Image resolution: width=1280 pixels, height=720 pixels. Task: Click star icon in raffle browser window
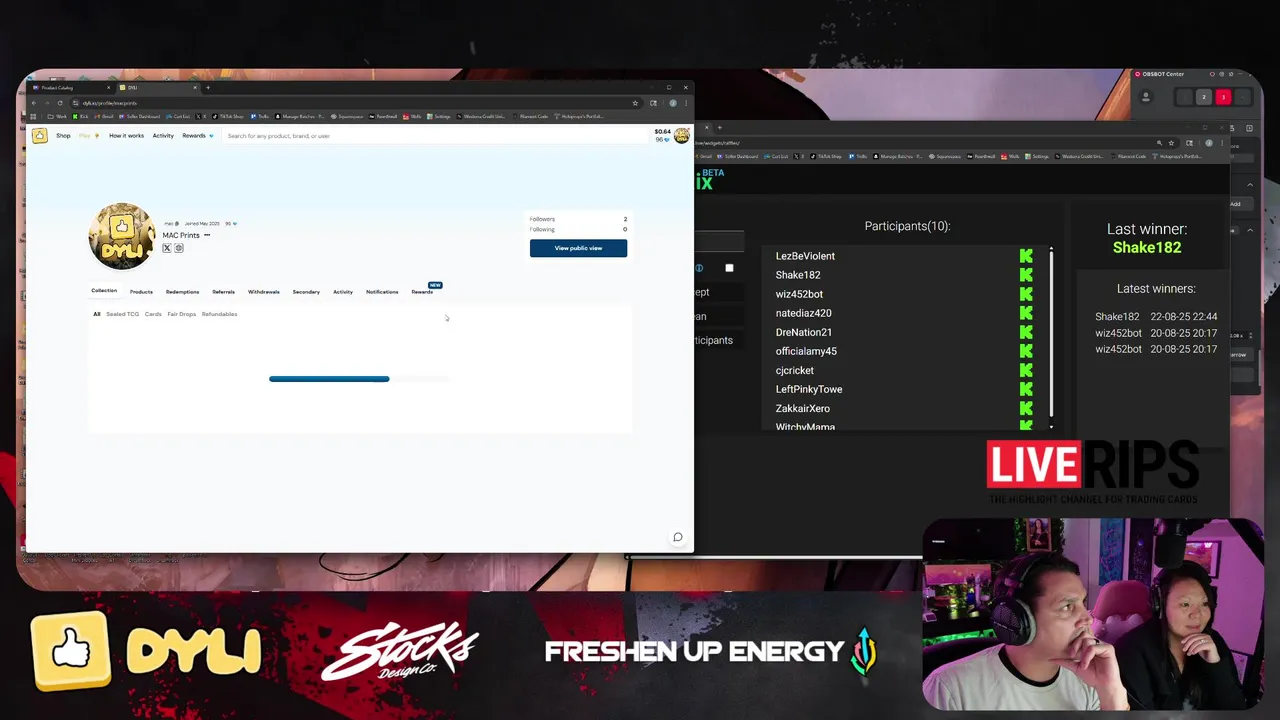[1172, 143]
